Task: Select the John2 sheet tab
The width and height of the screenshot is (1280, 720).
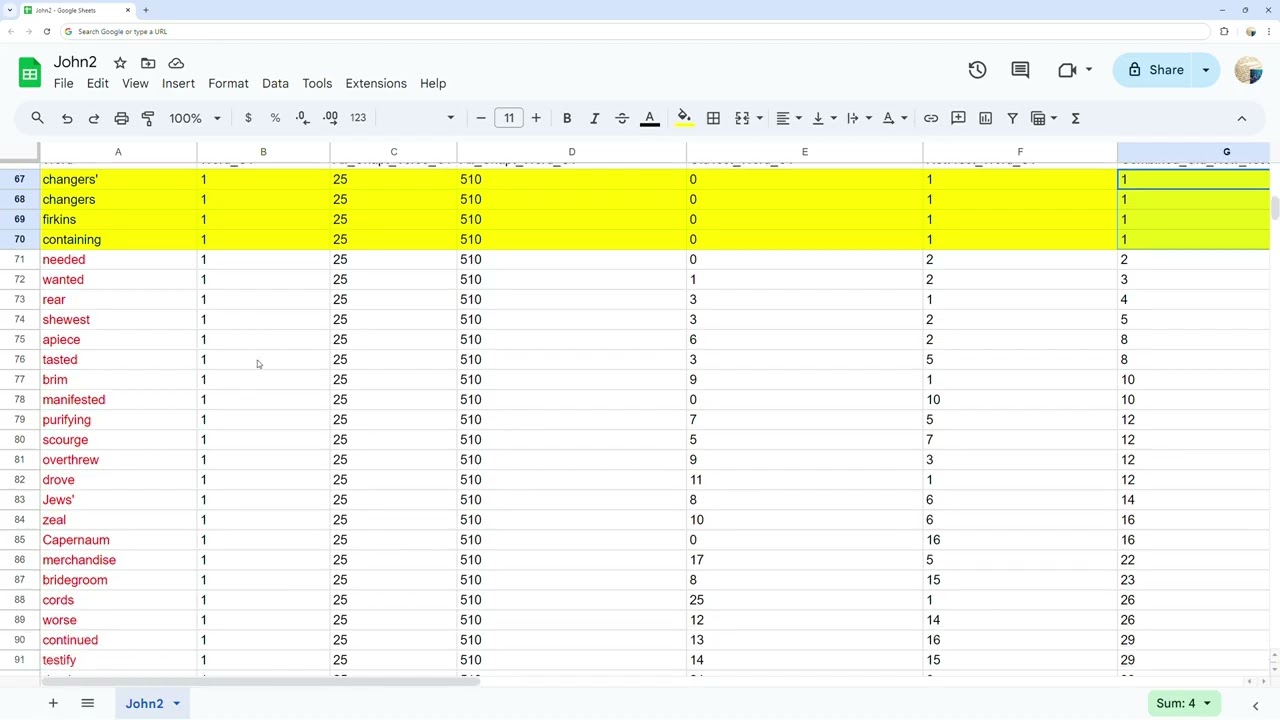Action: click(144, 703)
